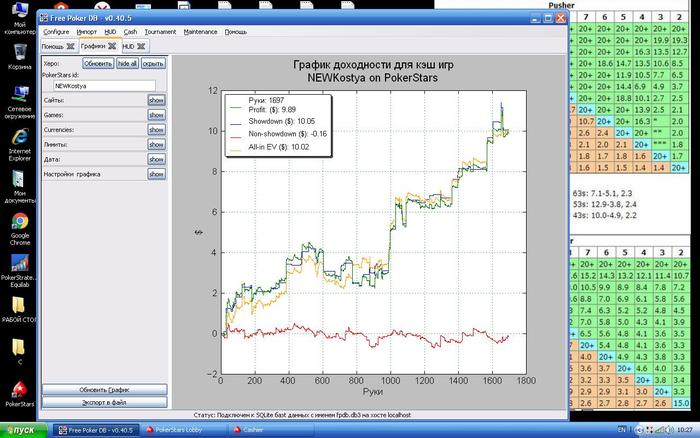
Task: Click the Обновить button next to Херо
Action: point(98,63)
